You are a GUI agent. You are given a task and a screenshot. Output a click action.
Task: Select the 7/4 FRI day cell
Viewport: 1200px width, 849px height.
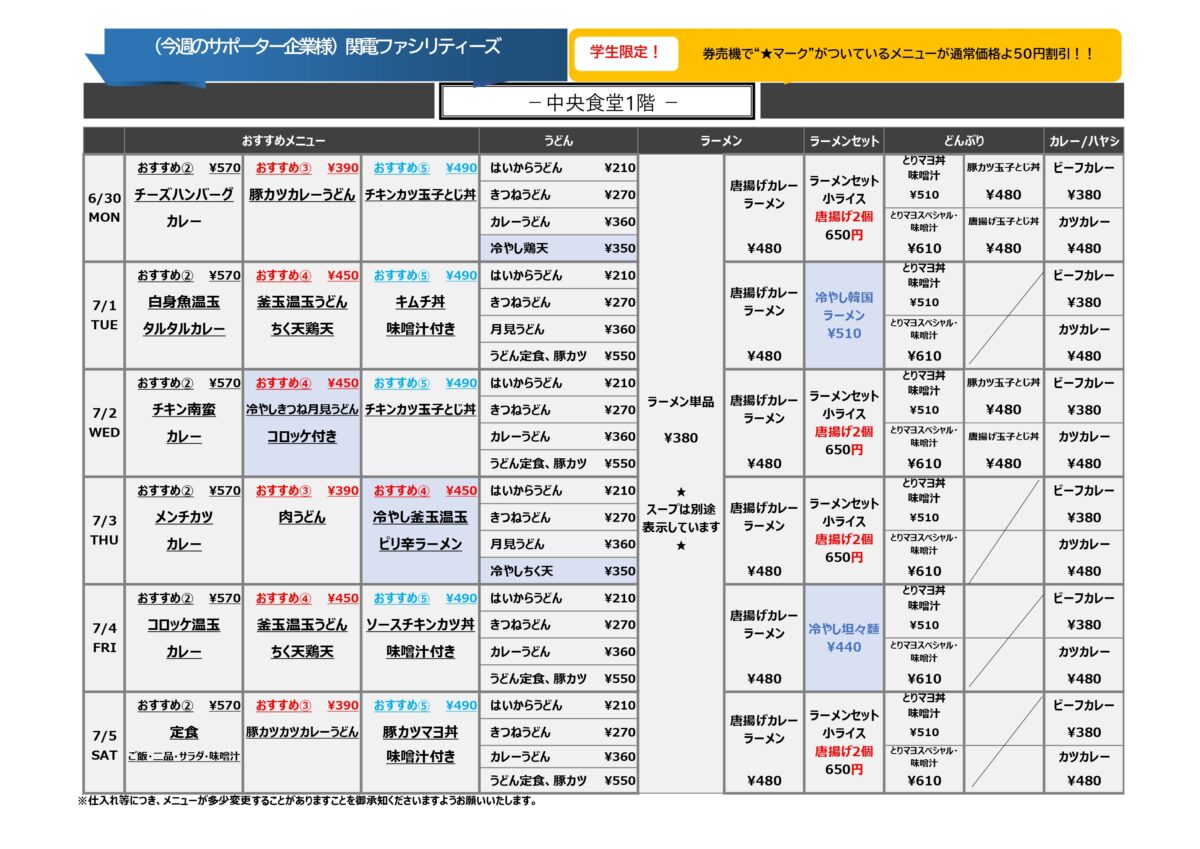pos(104,638)
